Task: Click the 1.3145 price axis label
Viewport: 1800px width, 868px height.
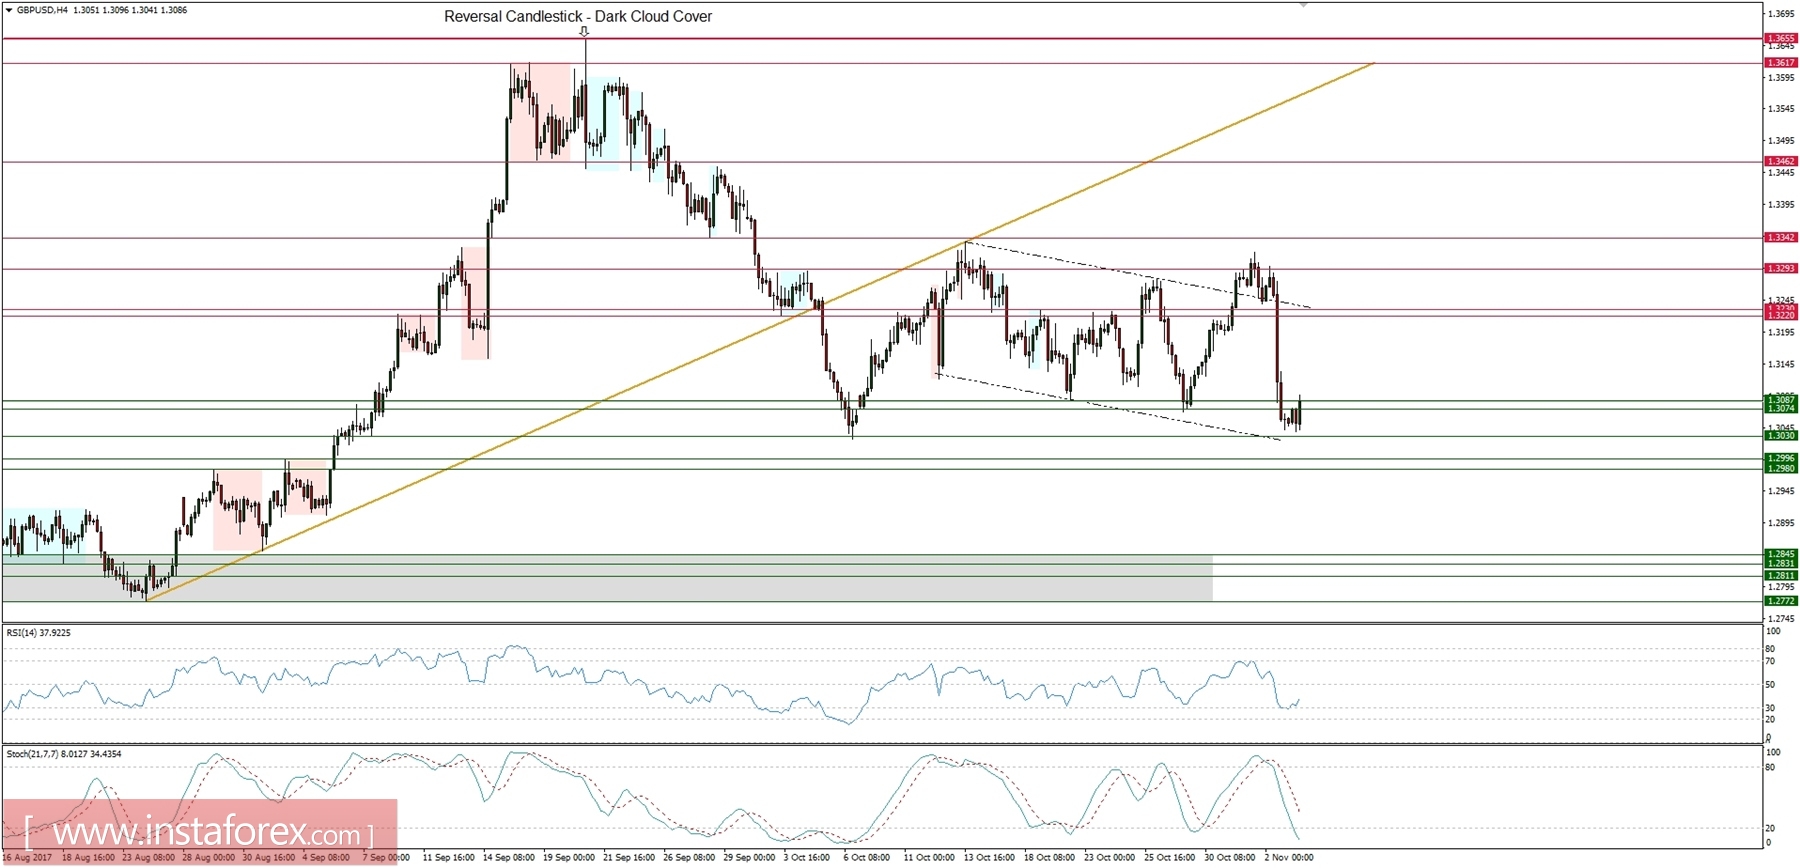Action: click(x=1780, y=364)
